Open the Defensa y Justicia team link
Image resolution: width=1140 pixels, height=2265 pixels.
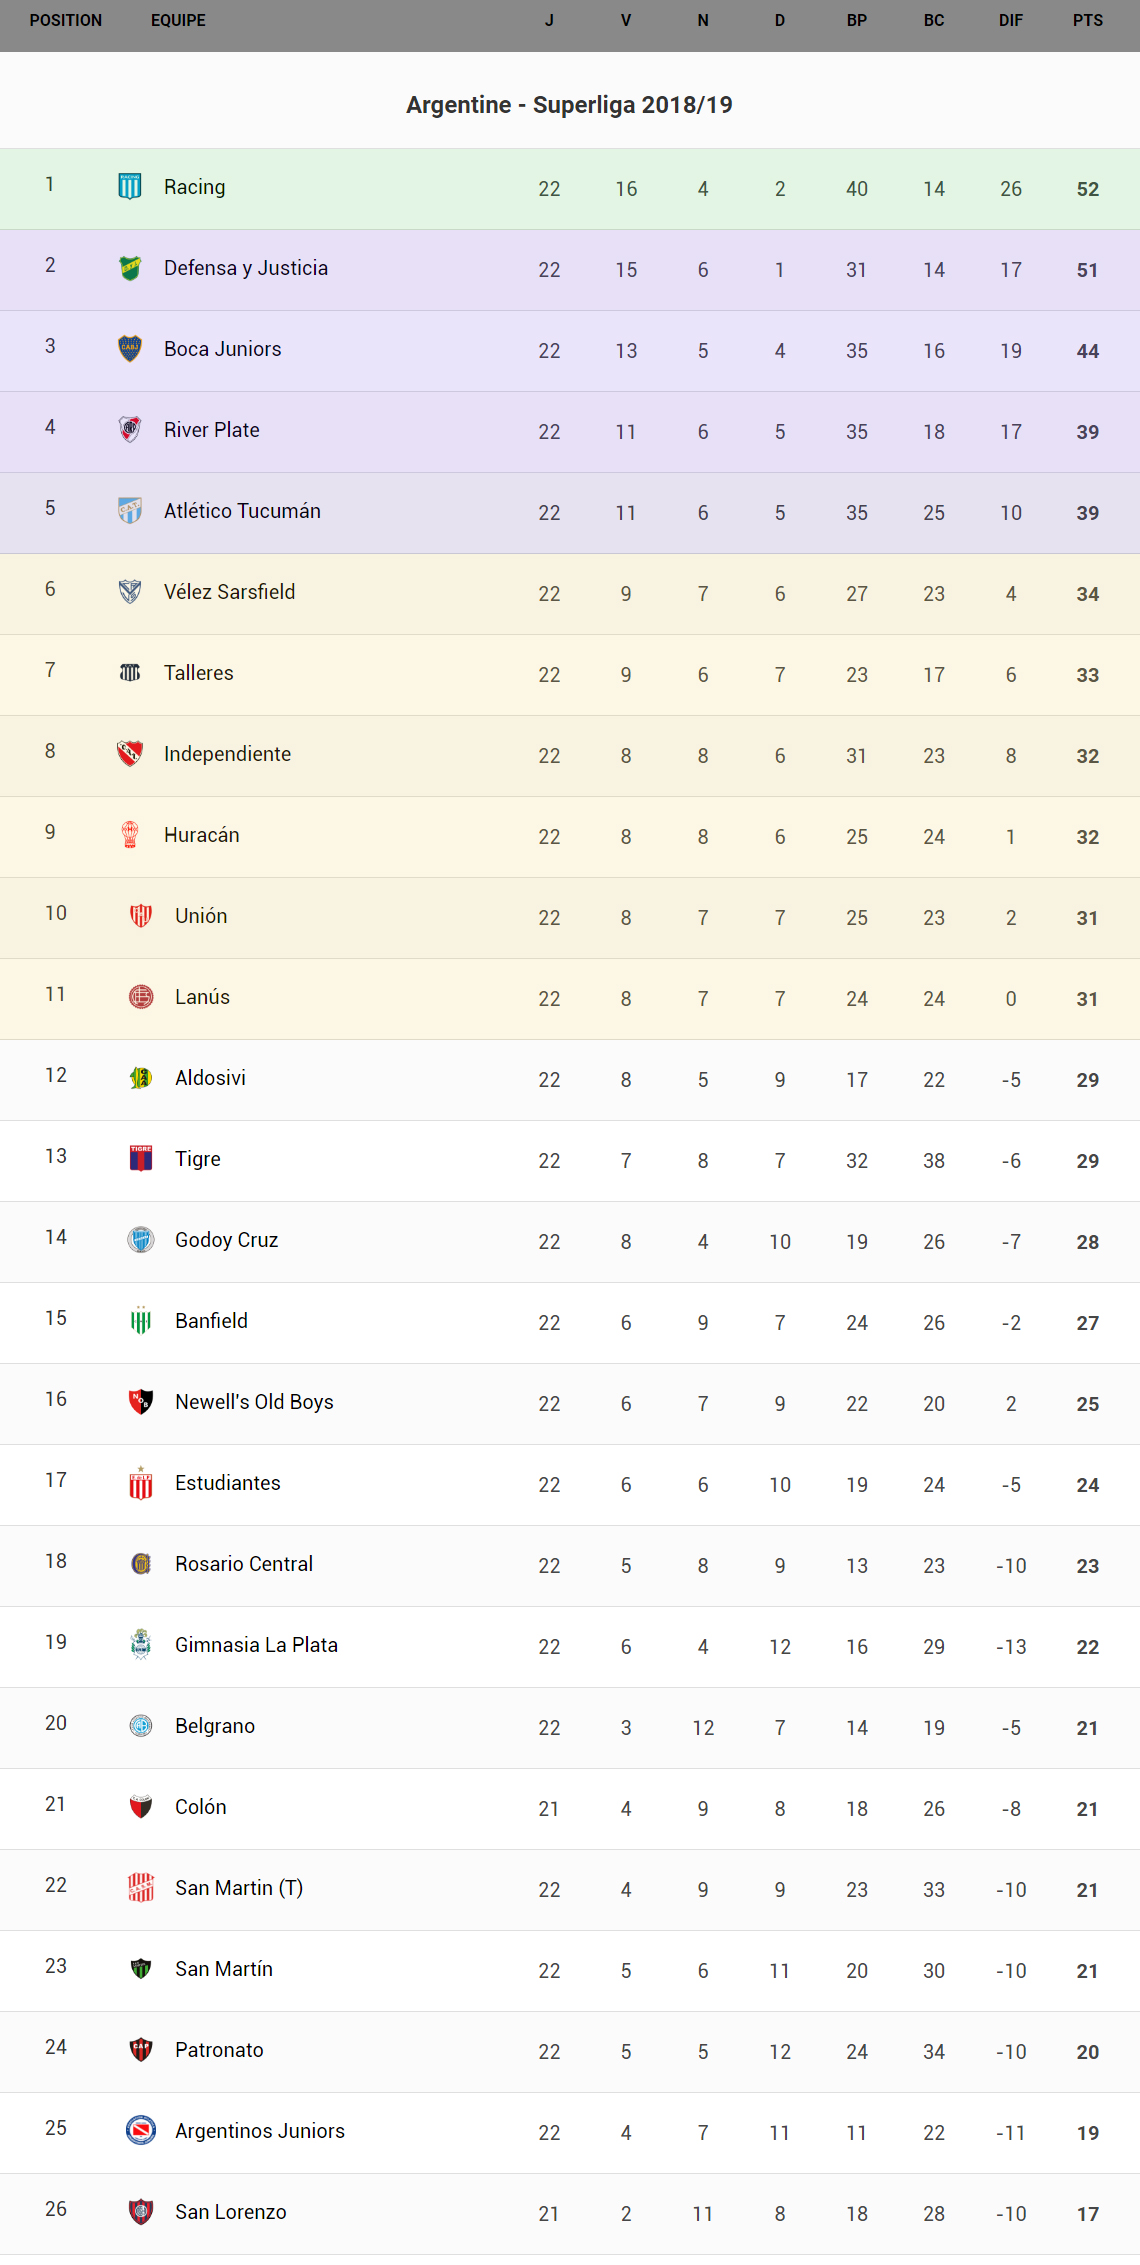[x=246, y=268]
